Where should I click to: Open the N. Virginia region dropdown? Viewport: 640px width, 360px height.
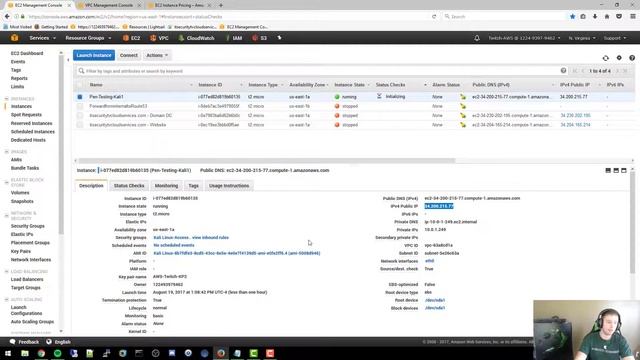pyautogui.click(x=582, y=38)
